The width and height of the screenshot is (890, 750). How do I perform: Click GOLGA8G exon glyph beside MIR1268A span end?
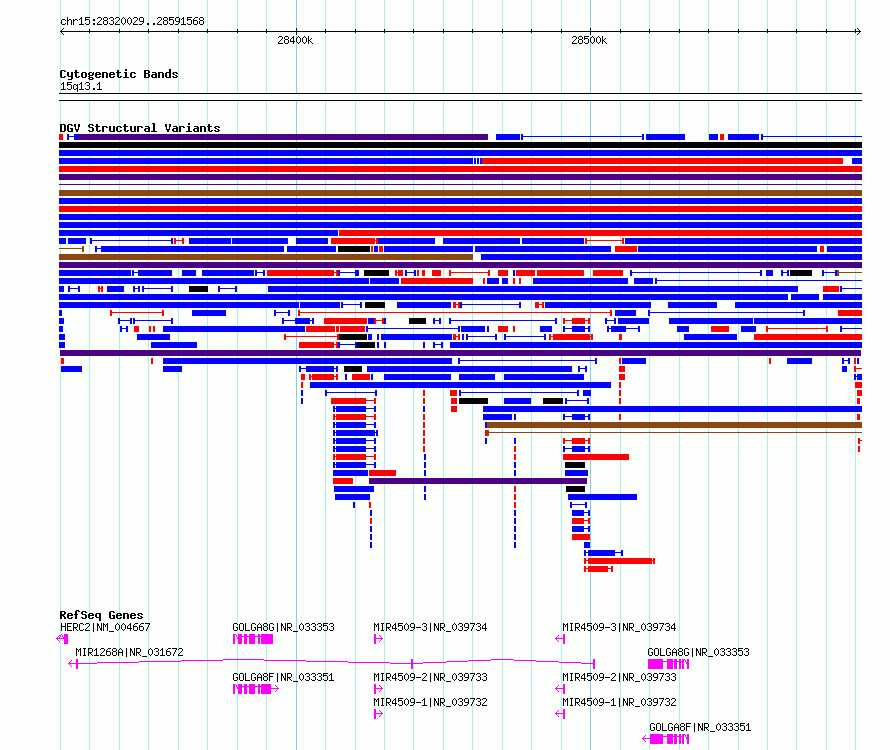coord(668,664)
